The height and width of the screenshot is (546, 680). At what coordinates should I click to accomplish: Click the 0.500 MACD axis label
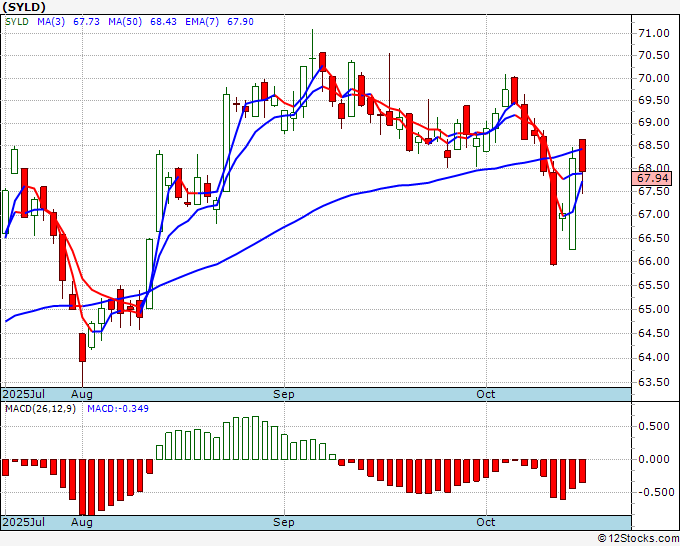pos(654,426)
